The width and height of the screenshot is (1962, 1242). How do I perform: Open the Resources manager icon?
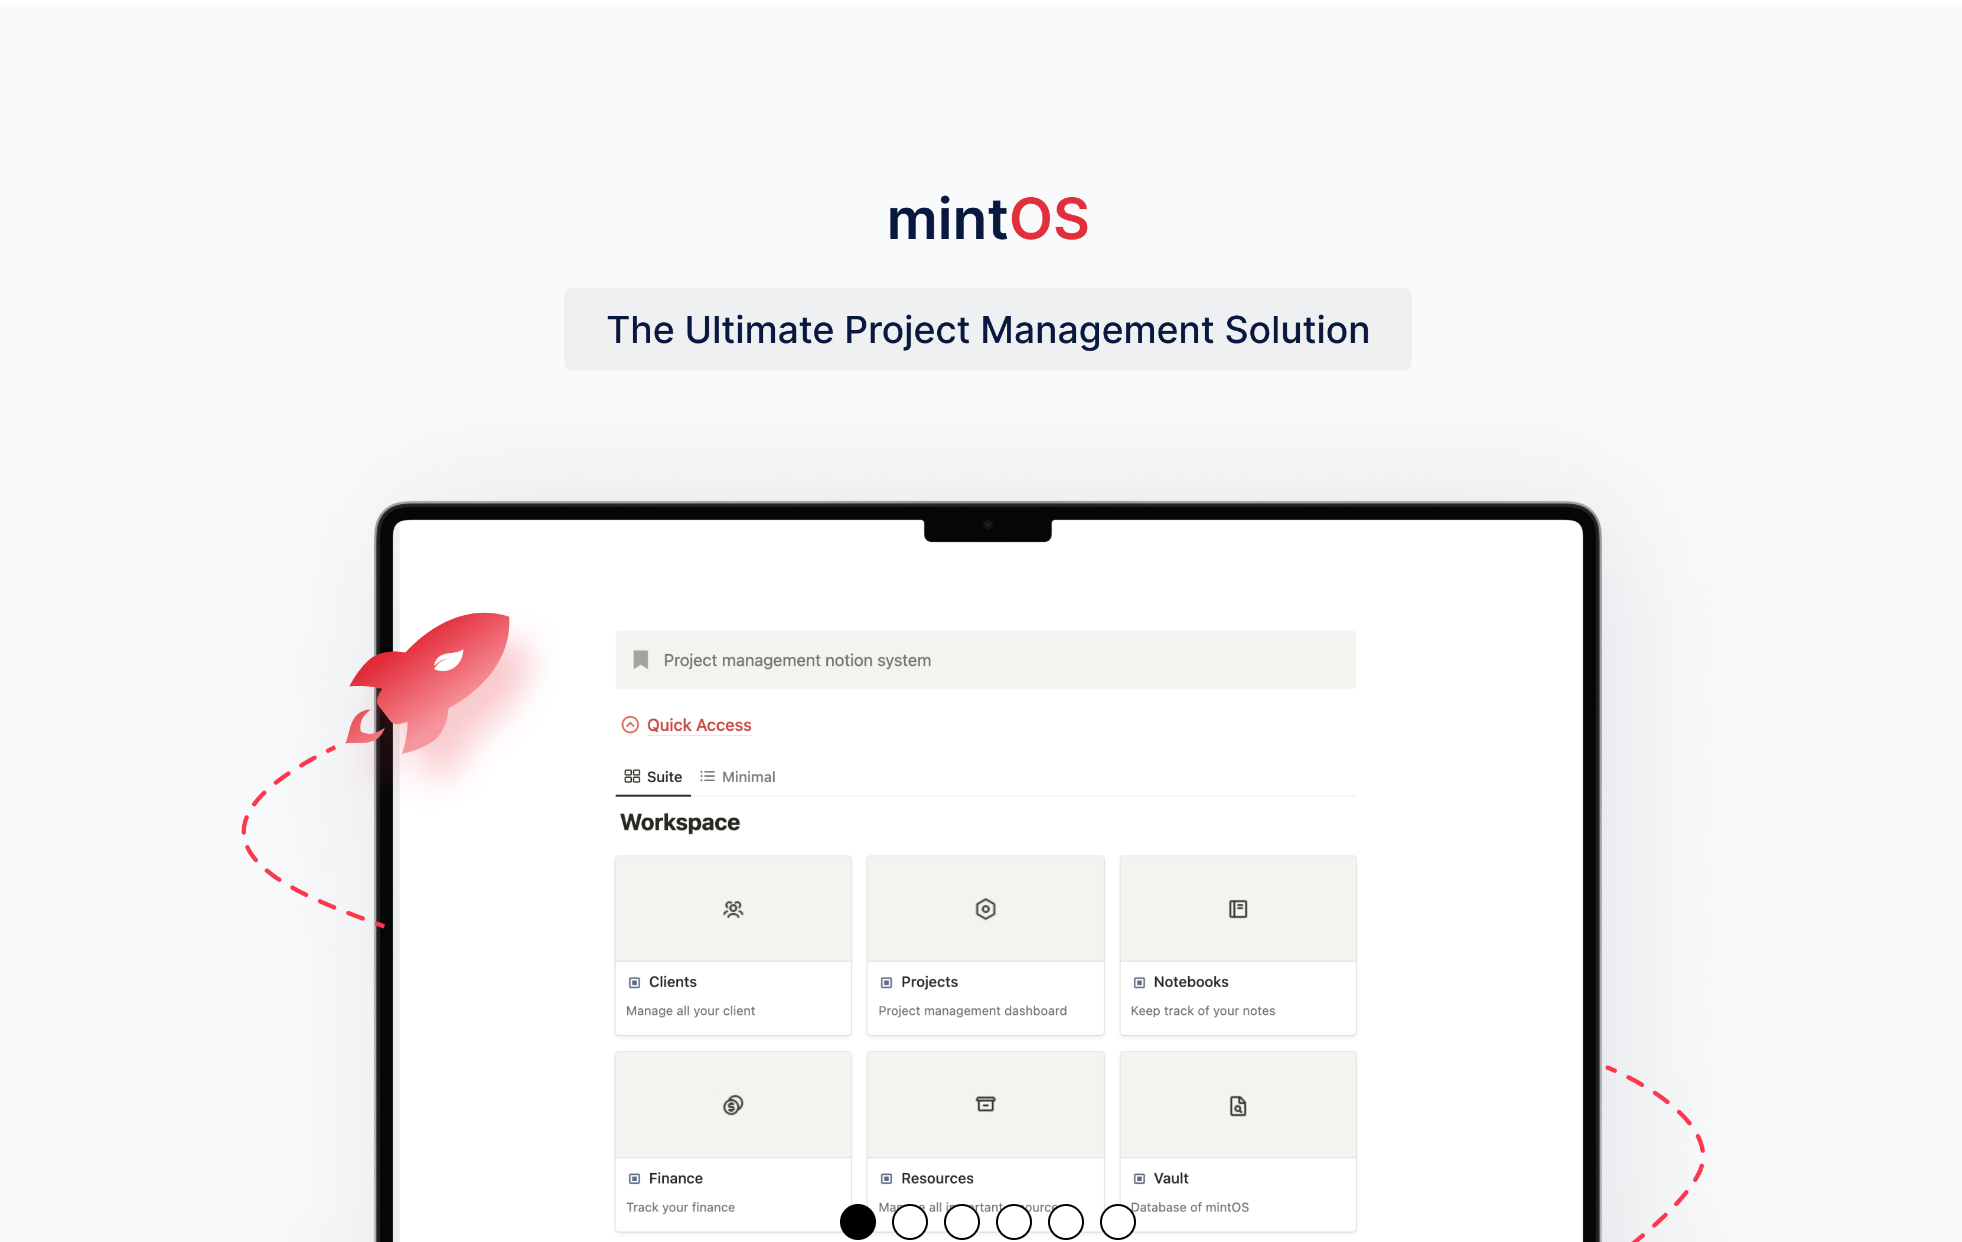(x=985, y=1105)
